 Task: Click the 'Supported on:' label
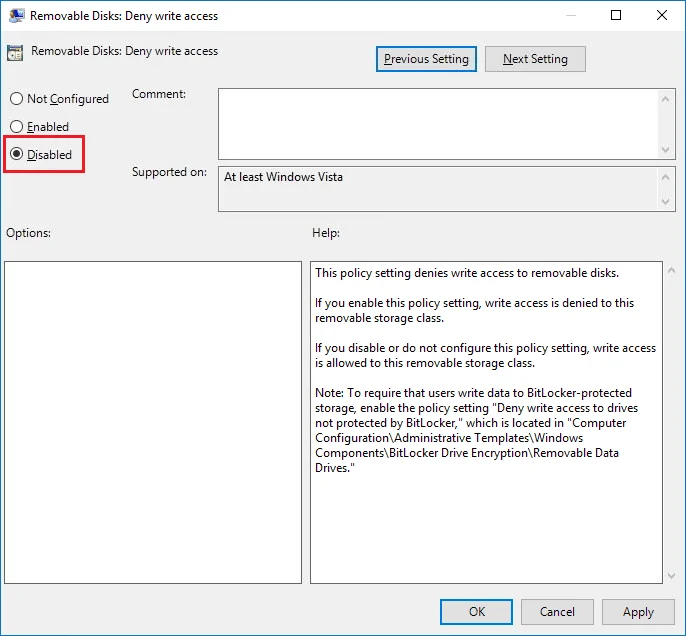(169, 172)
